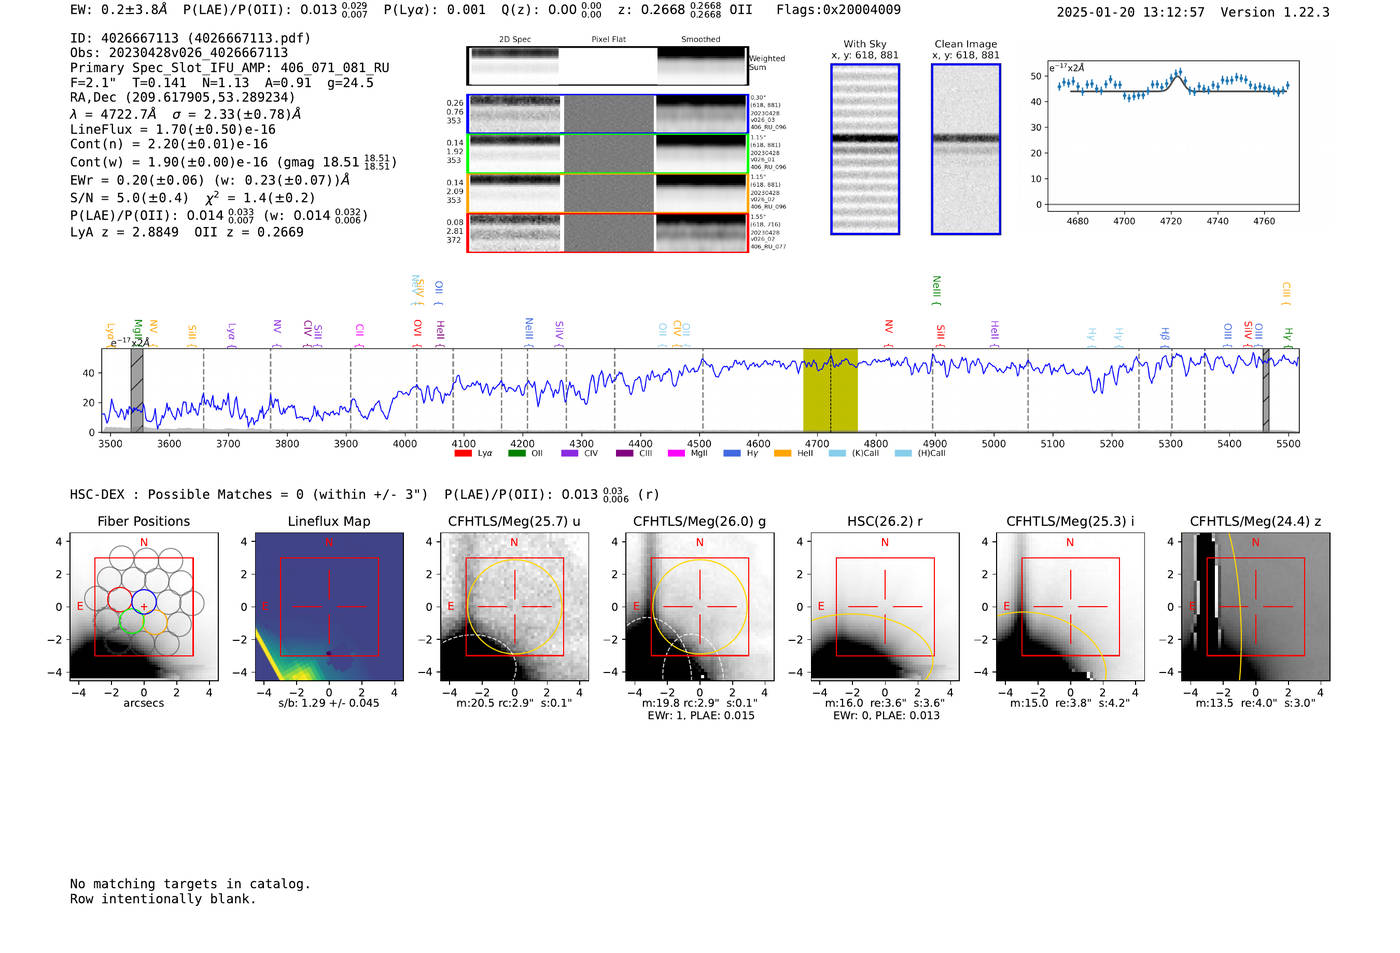Click the s/b: 1.29 +/- 0.045 caption

329,703
